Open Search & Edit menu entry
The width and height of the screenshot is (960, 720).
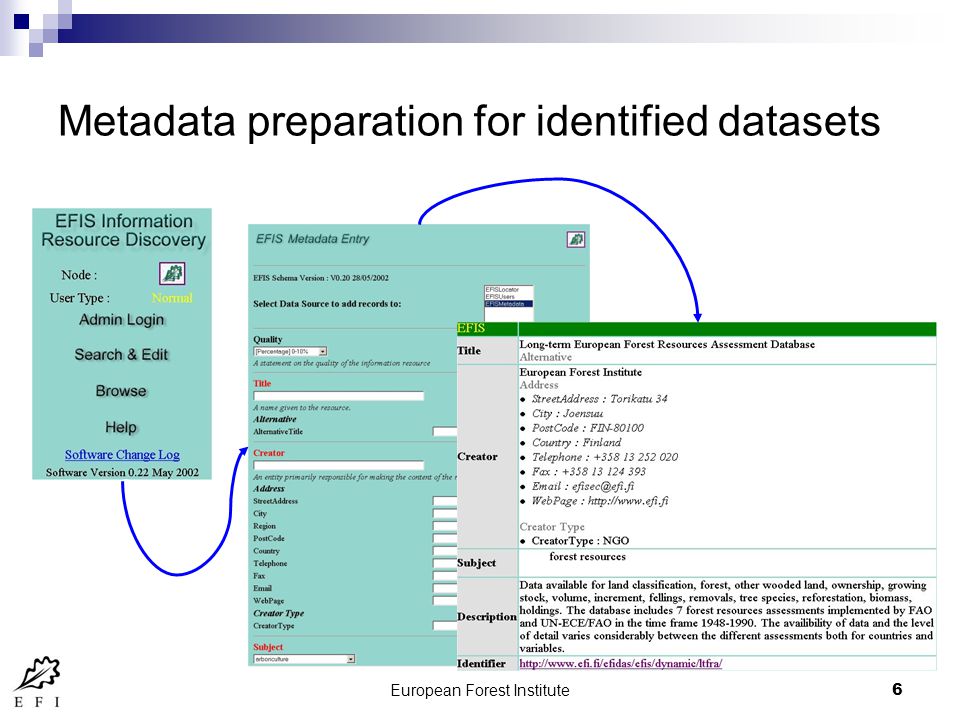(121, 354)
